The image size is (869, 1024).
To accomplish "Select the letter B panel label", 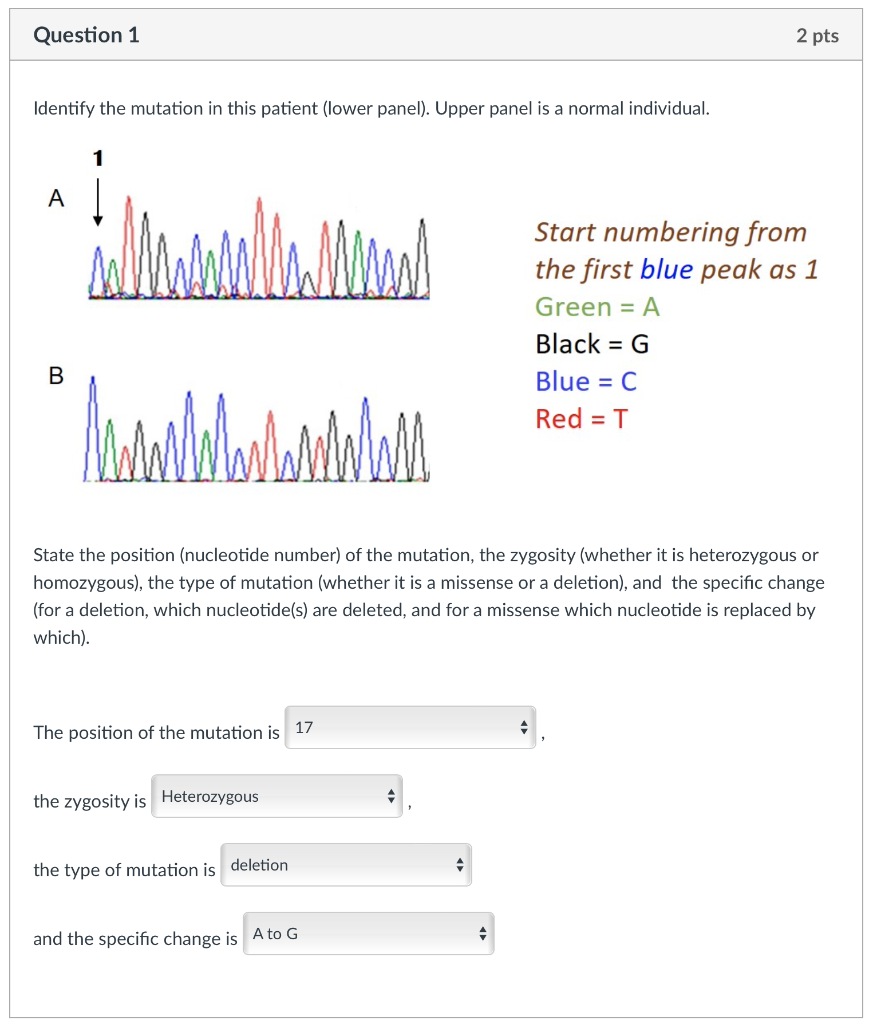I will click(56, 377).
